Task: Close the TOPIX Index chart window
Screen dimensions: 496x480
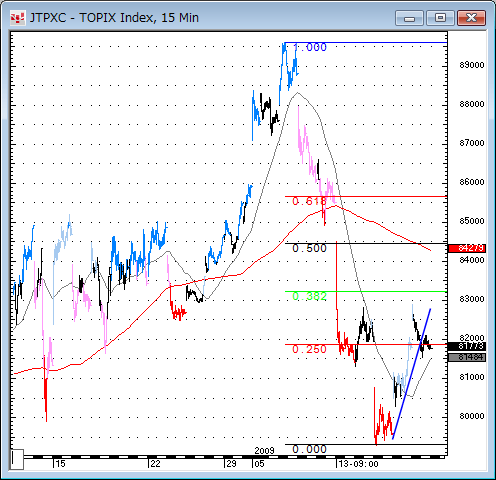Action: [x=471, y=18]
